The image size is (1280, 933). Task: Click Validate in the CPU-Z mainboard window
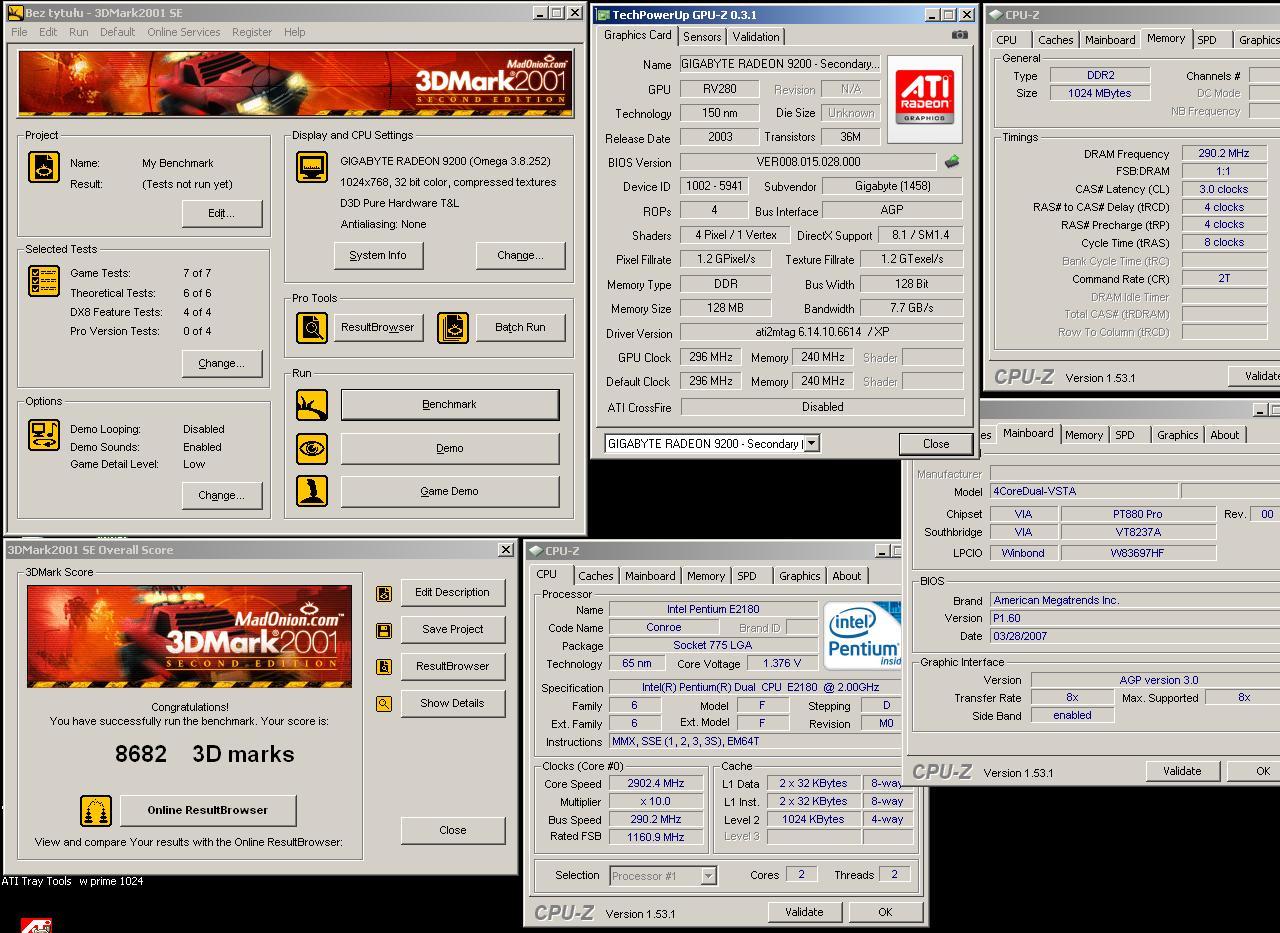click(x=1182, y=771)
